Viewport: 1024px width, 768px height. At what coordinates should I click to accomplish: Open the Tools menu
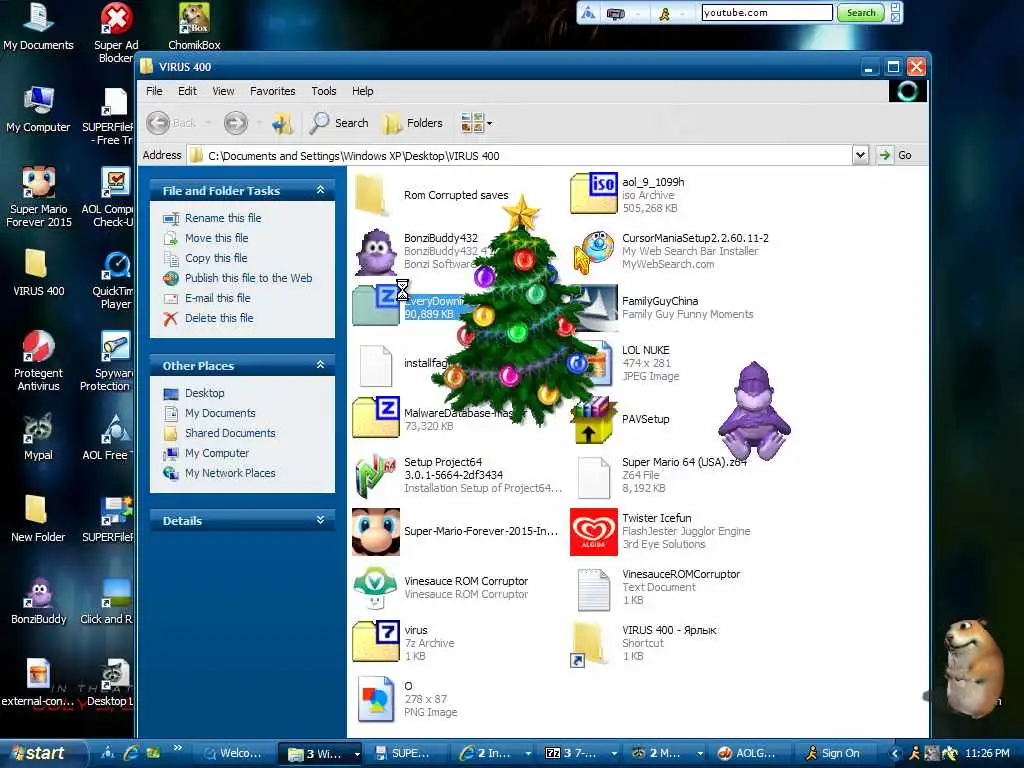tap(323, 91)
